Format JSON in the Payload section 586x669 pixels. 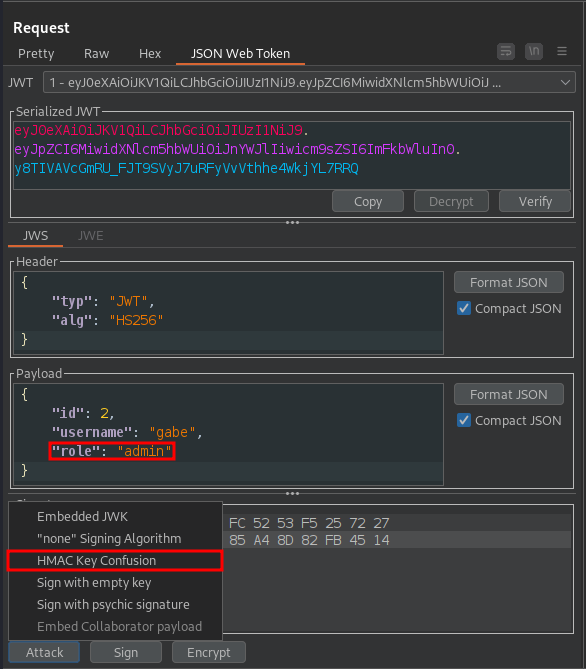[509, 394]
